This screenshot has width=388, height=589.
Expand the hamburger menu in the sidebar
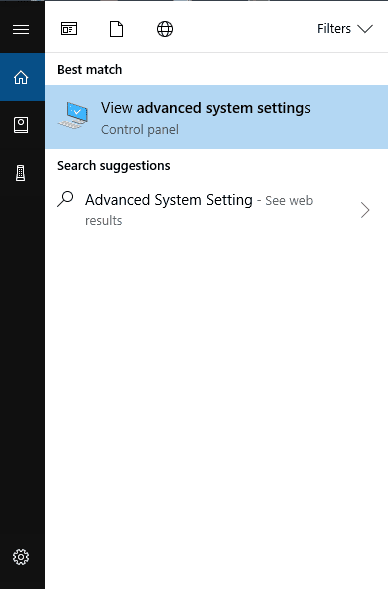[x=21, y=29]
